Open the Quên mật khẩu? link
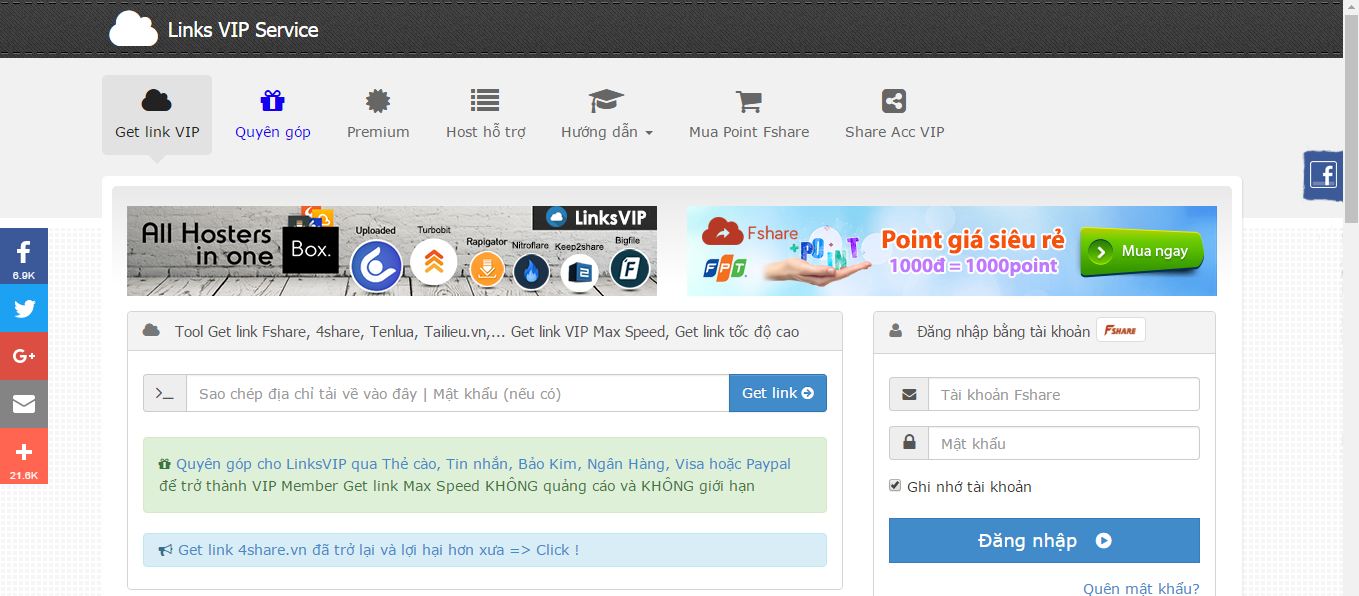The height and width of the screenshot is (596, 1359). [x=1141, y=589]
